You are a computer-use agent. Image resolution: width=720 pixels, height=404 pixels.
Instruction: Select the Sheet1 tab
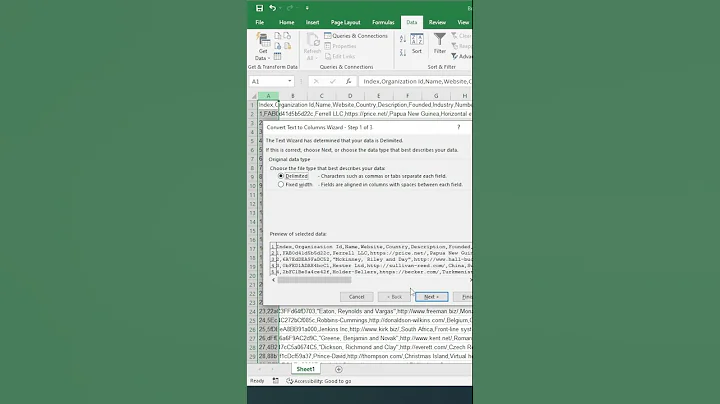pos(305,369)
